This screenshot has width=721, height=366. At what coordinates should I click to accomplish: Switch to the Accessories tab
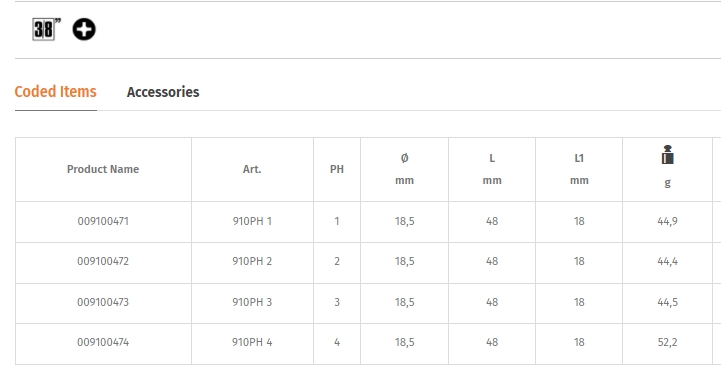163,92
